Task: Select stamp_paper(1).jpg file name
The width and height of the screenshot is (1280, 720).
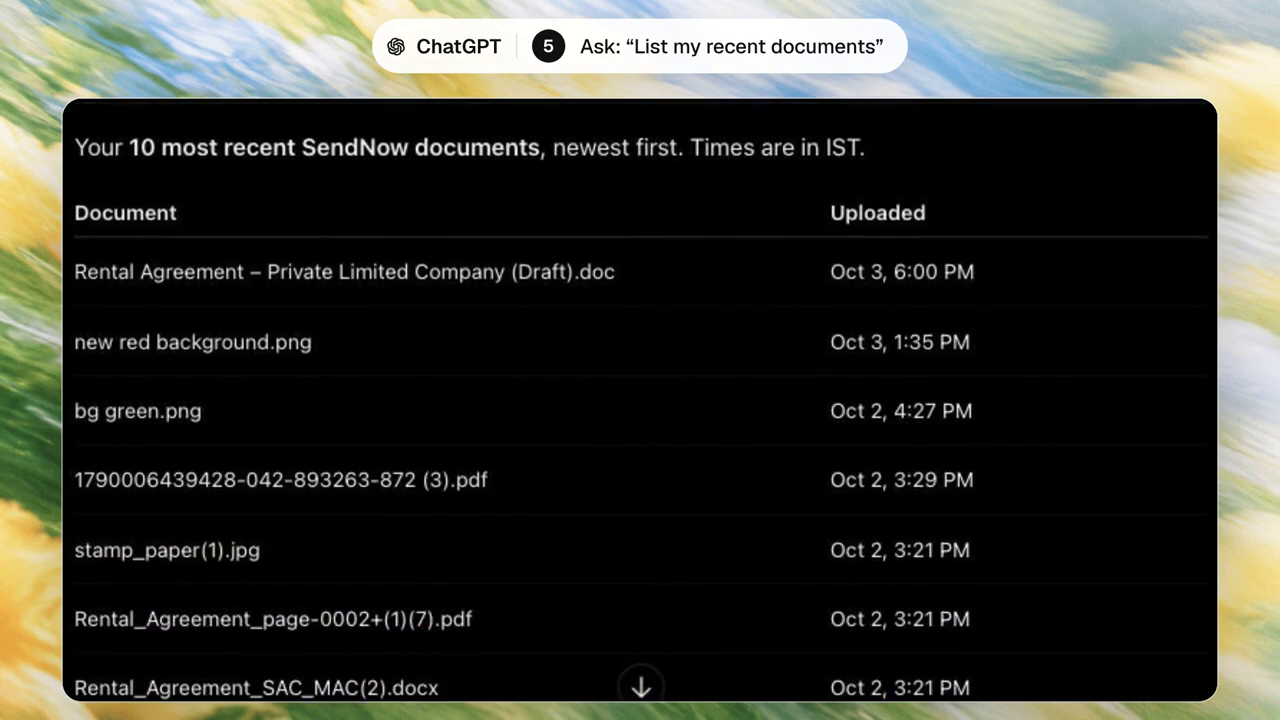Action: coord(167,550)
